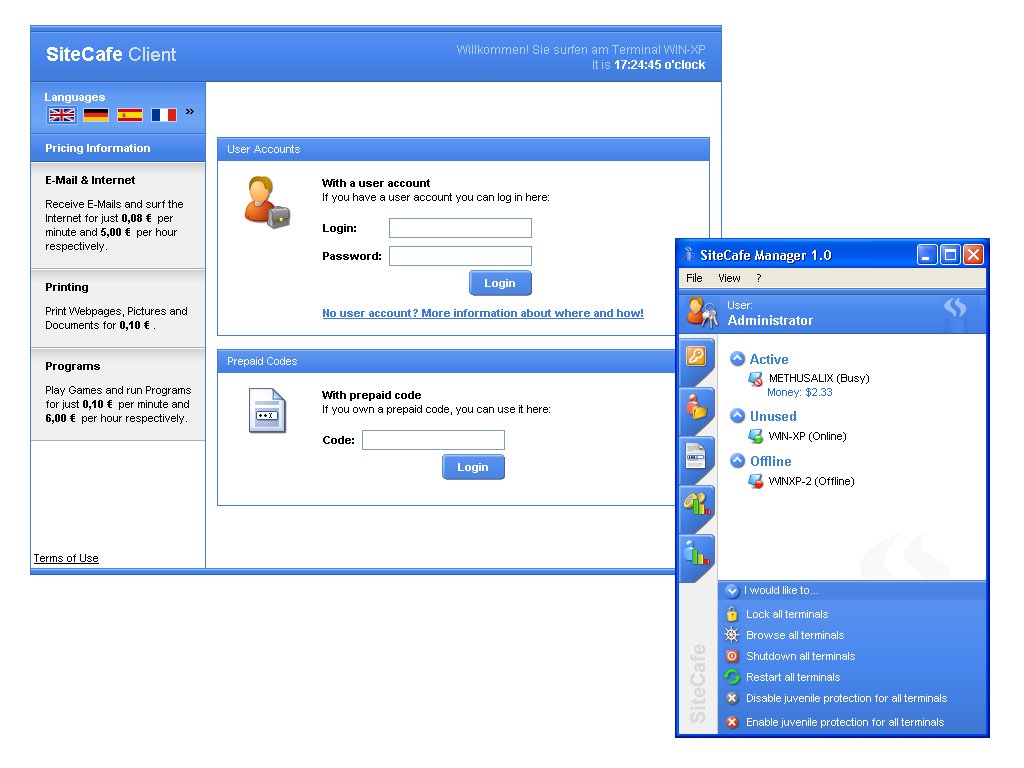Viewport: 1024px width, 768px height.
Task: Open the prepaid codes document tab in Manager sidebar
Action: click(x=697, y=456)
